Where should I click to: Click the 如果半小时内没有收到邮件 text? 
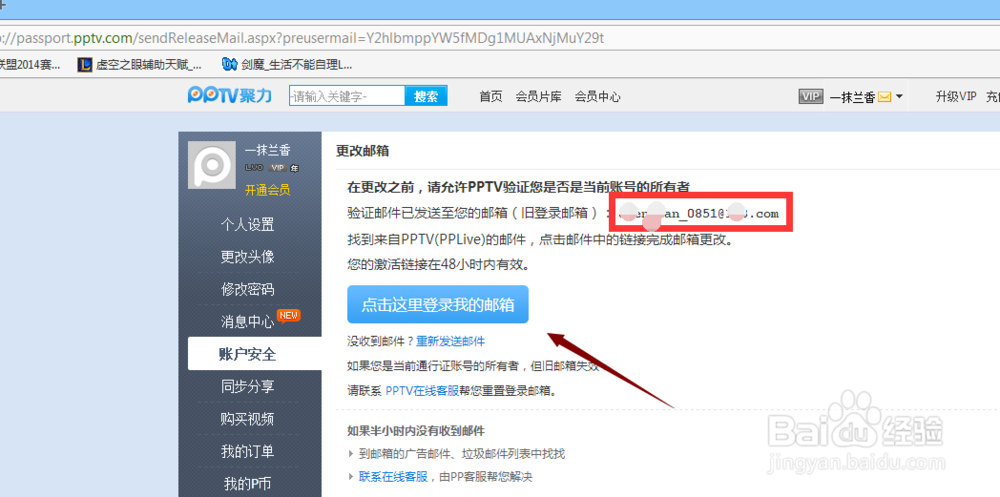tap(416, 431)
